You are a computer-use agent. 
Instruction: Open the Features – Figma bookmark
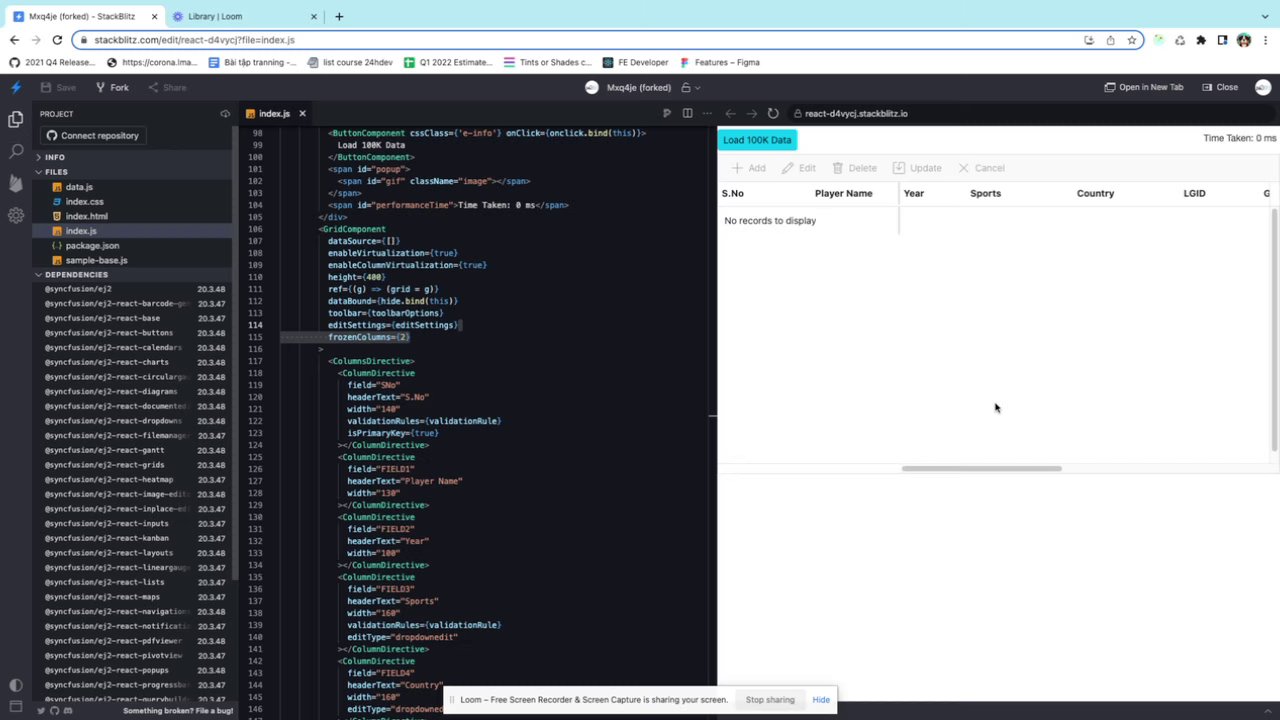719,62
